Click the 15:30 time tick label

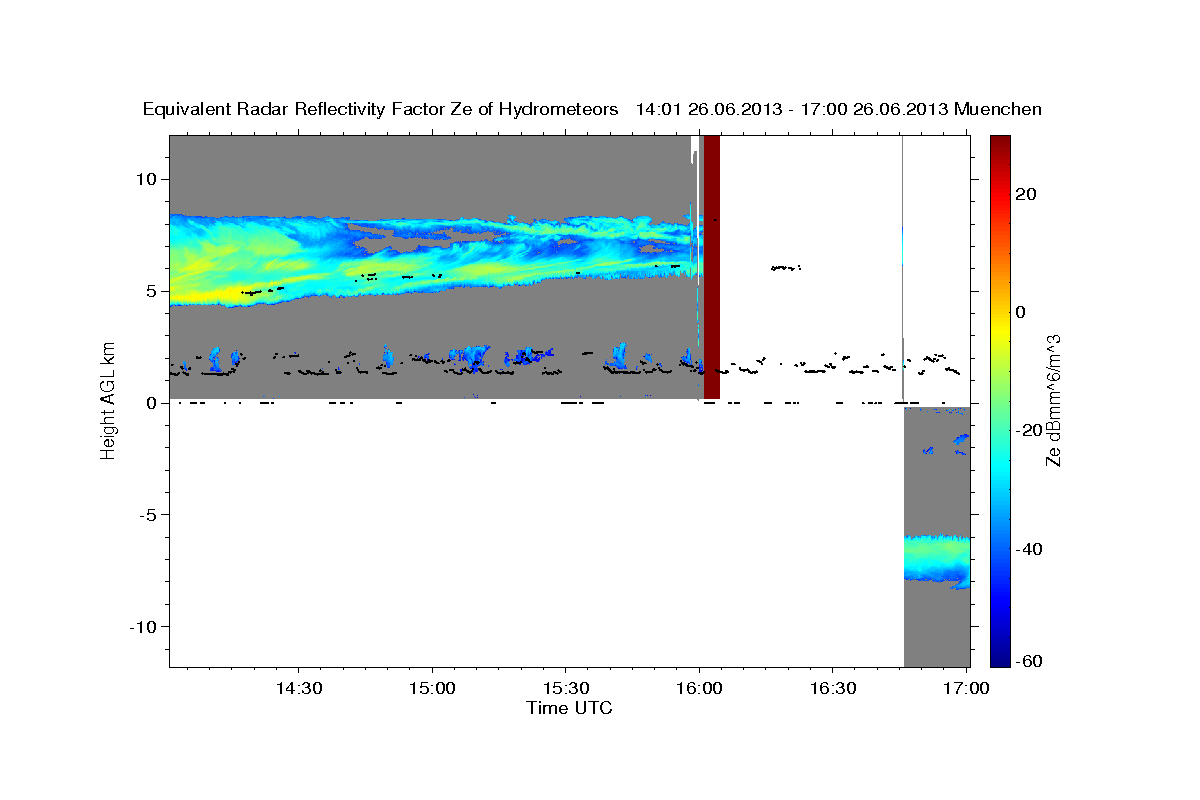(565, 689)
